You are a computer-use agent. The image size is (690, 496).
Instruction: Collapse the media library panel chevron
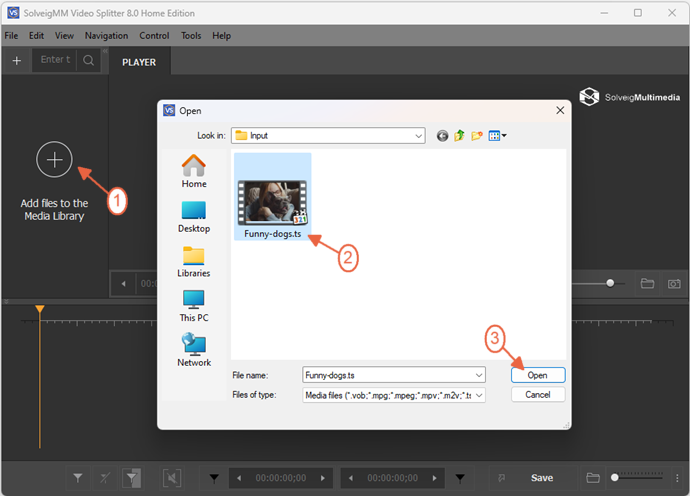click(106, 51)
